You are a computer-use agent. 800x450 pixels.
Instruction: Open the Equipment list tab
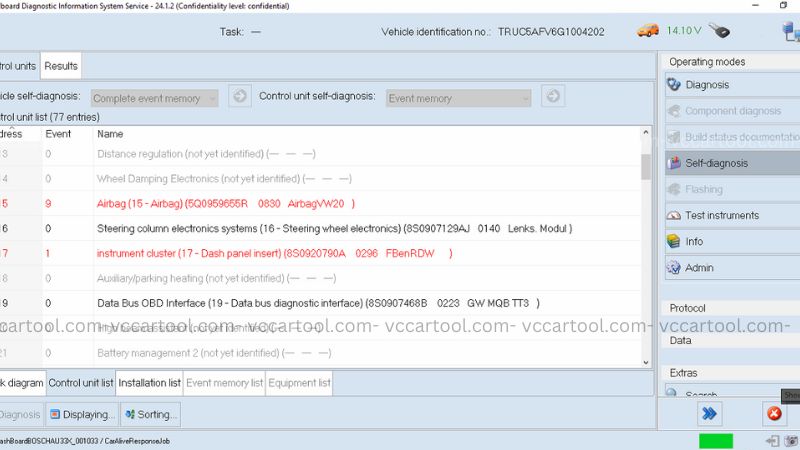[299, 383]
